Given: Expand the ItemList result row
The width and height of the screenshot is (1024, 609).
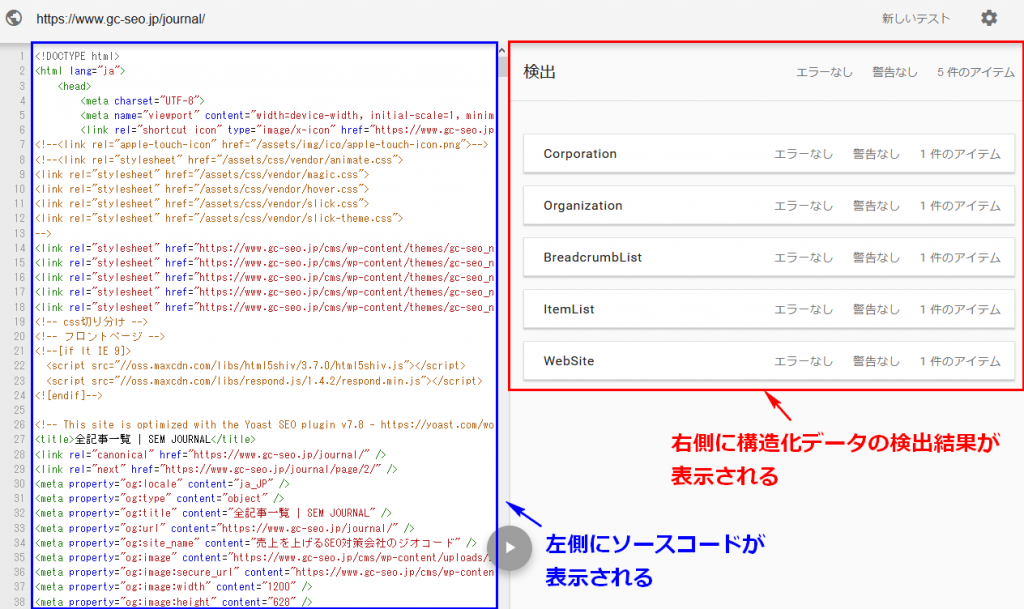Looking at the screenshot, I should click(769, 309).
